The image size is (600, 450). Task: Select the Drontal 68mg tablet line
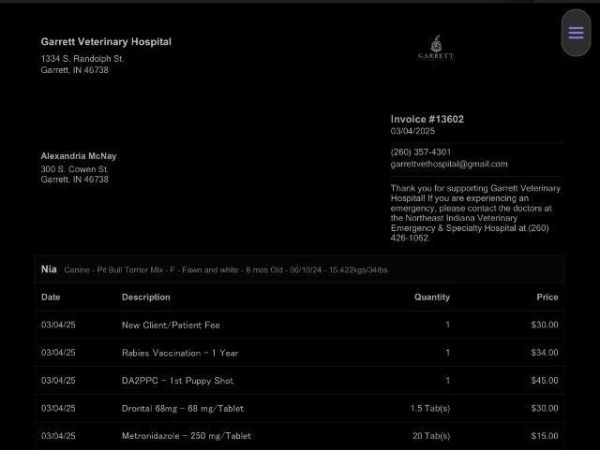click(x=182, y=409)
